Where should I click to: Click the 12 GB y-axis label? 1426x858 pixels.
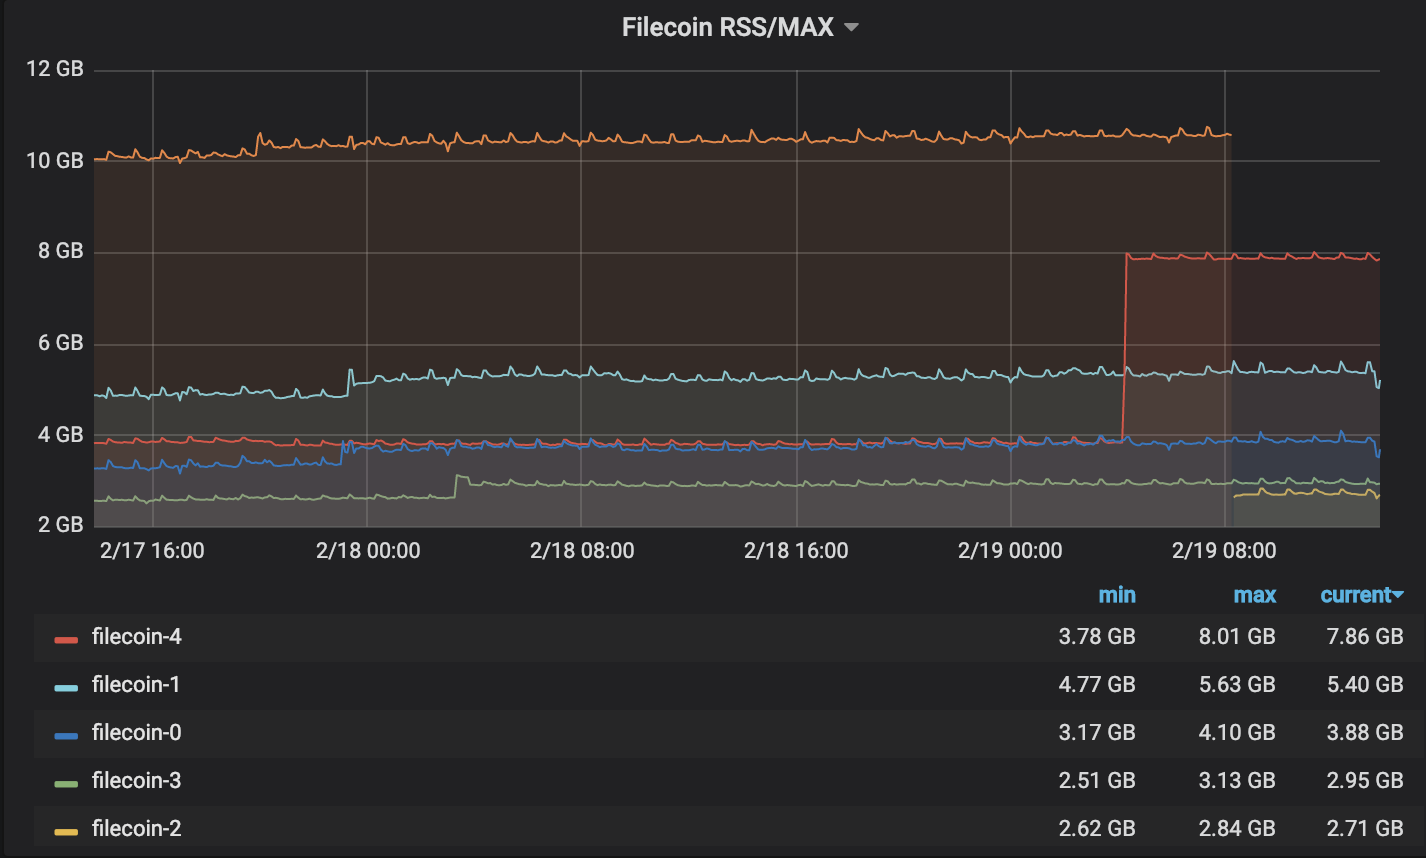[55, 69]
